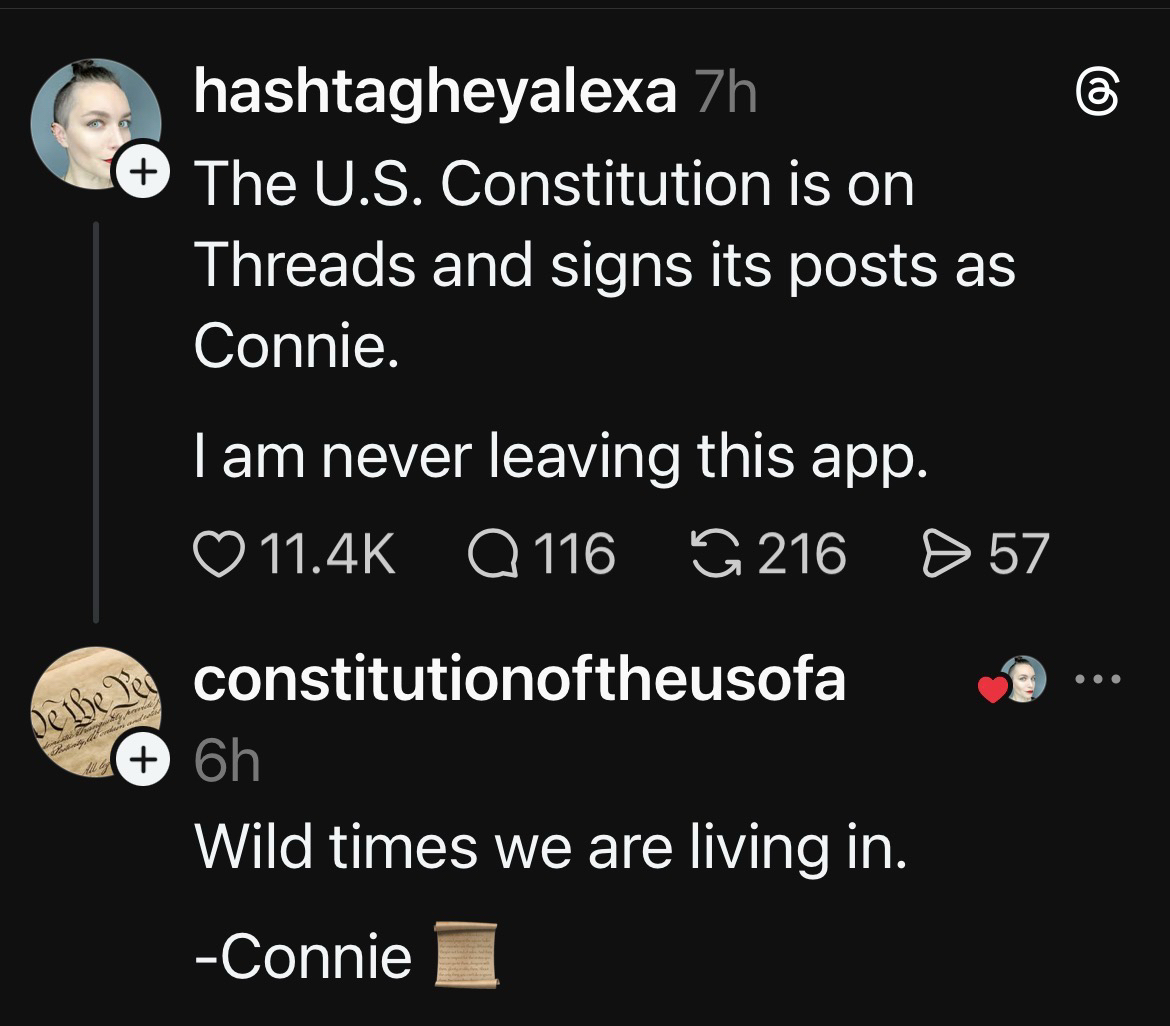
Task: Open the Threads logo icon
Action: (x=1095, y=95)
